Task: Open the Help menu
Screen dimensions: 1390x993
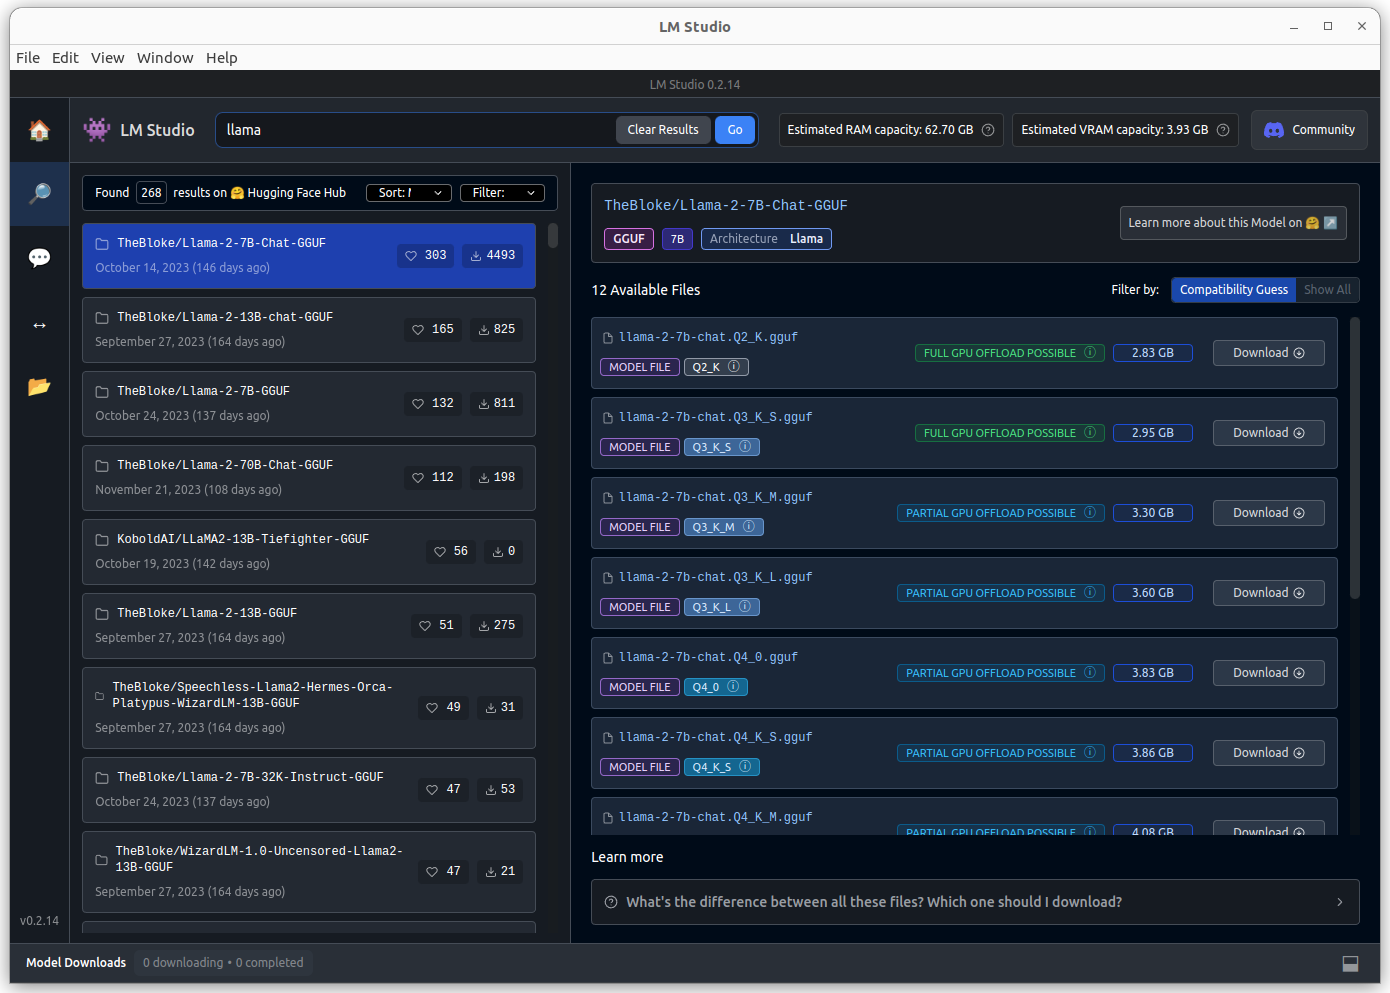Action: 222,58
